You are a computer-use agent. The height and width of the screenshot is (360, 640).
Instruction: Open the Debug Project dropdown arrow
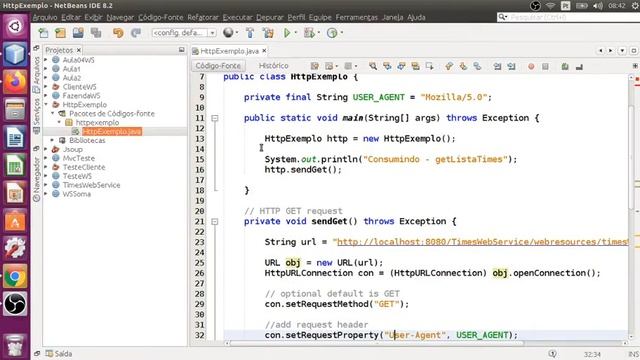coord(318,33)
